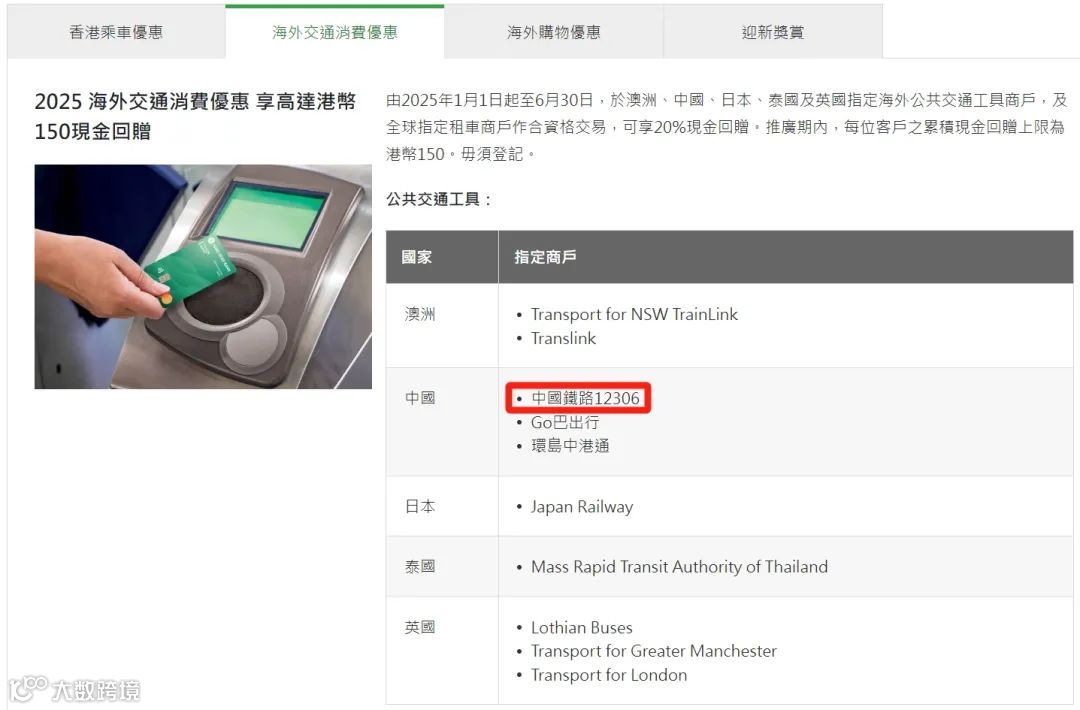Click the 國家 column header
Screen dimensions: 1080x710
(417, 257)
